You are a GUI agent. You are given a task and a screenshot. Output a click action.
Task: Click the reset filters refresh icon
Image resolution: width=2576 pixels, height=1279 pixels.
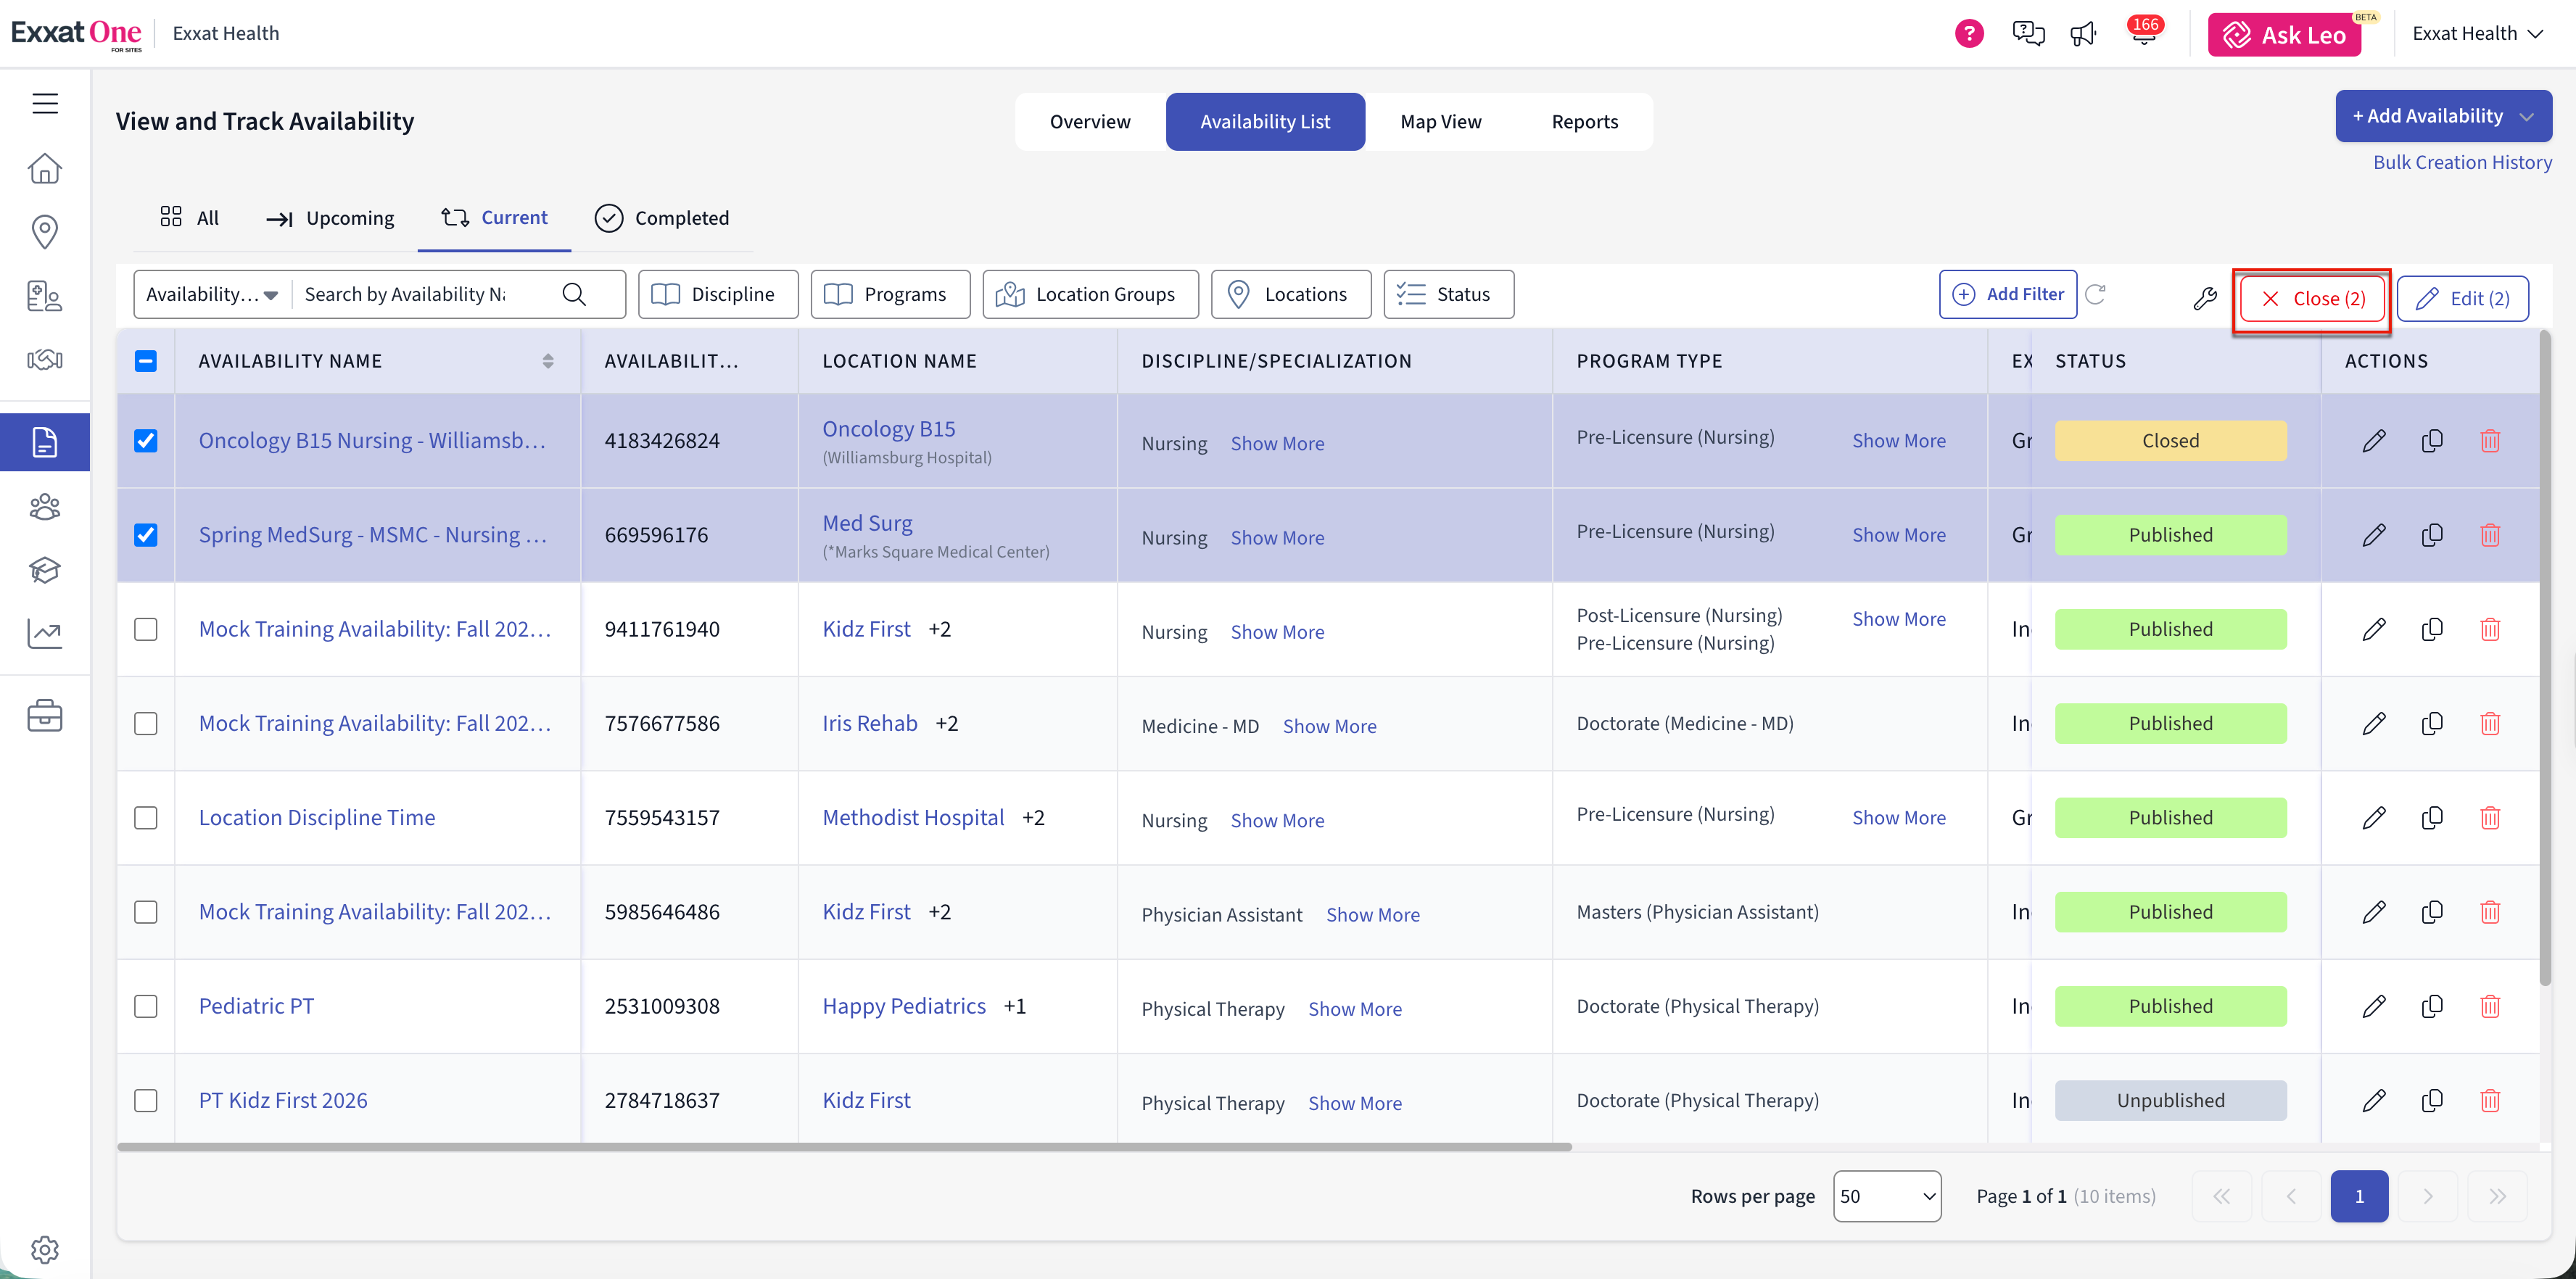coord(2096,294)
